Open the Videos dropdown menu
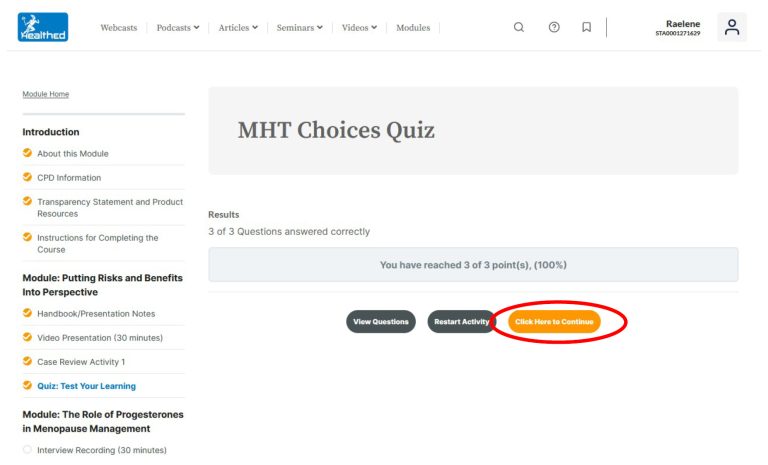Screen dimensions: 768x465 360,27
